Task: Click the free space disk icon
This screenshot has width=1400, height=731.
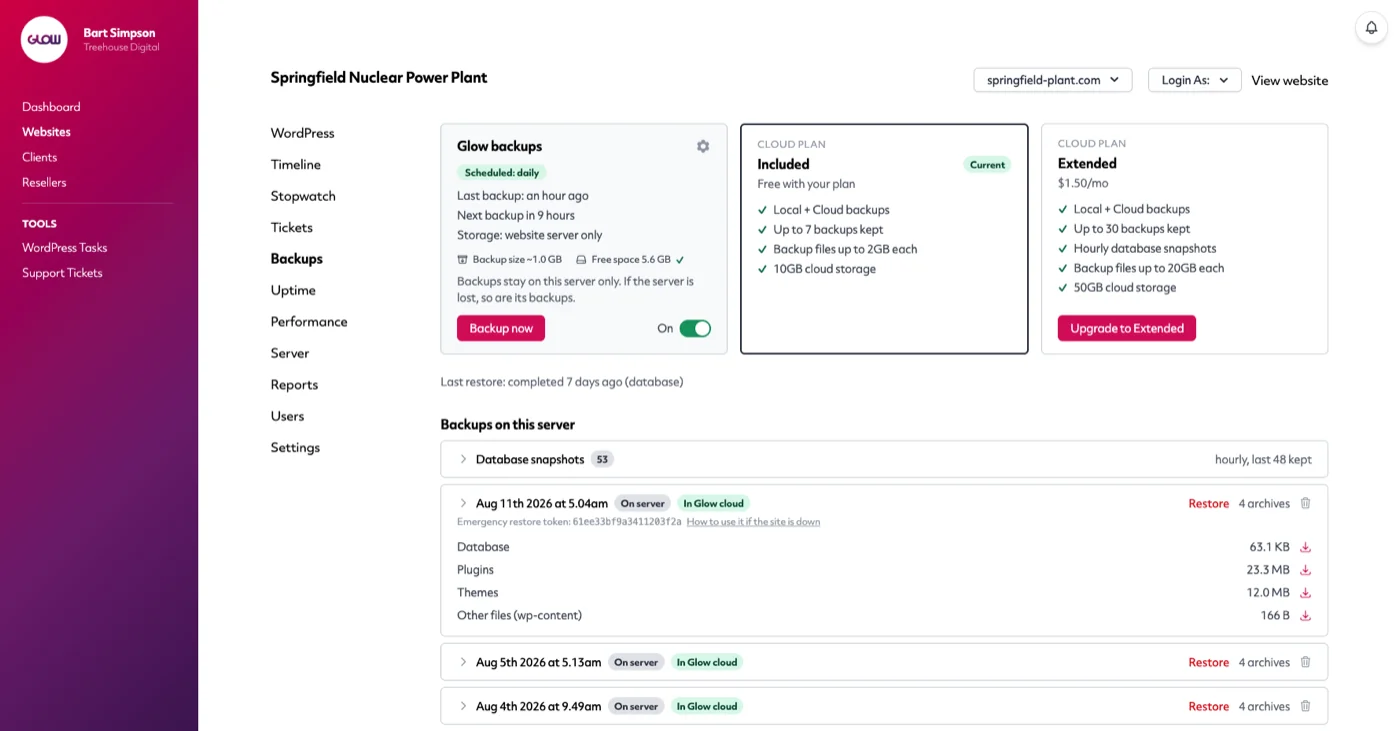Action: coord(581,260)
